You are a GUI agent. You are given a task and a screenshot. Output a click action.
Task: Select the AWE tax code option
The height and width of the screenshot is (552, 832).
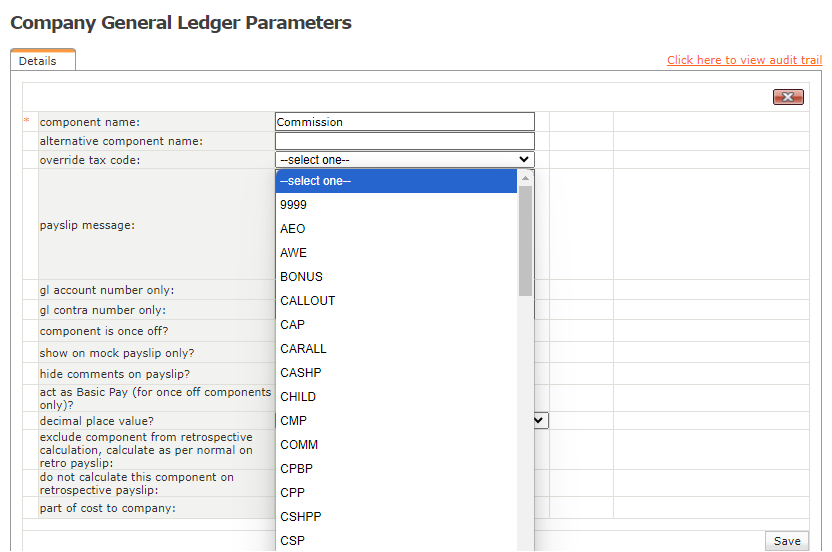click(396, 253)
